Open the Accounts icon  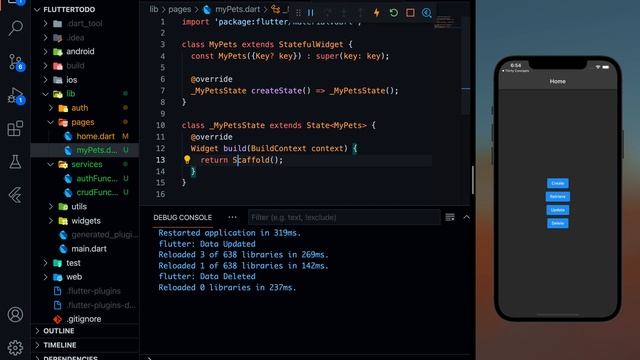pyautogui.click(x=16, y=315)
